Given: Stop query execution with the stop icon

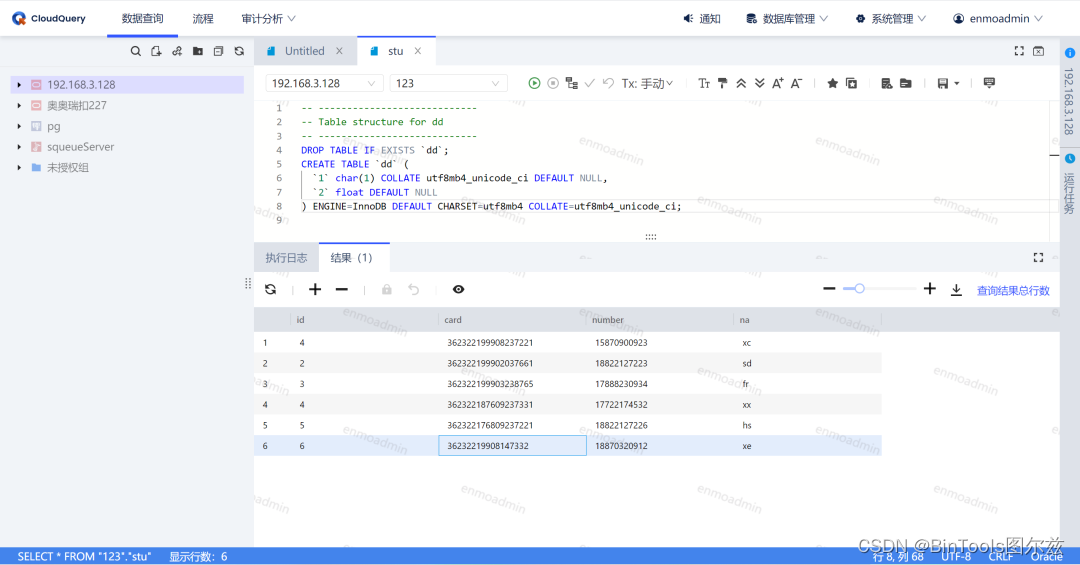Looking at the screenshot, I should 552,83.
